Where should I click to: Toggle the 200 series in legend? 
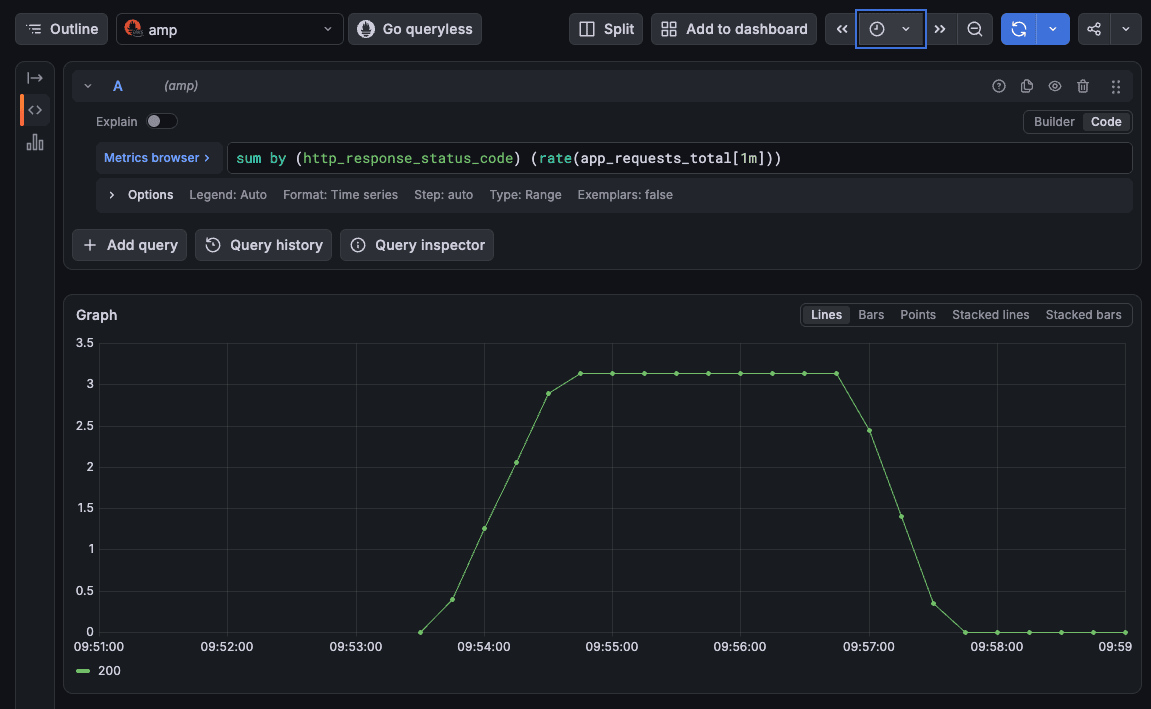[109, 671]
